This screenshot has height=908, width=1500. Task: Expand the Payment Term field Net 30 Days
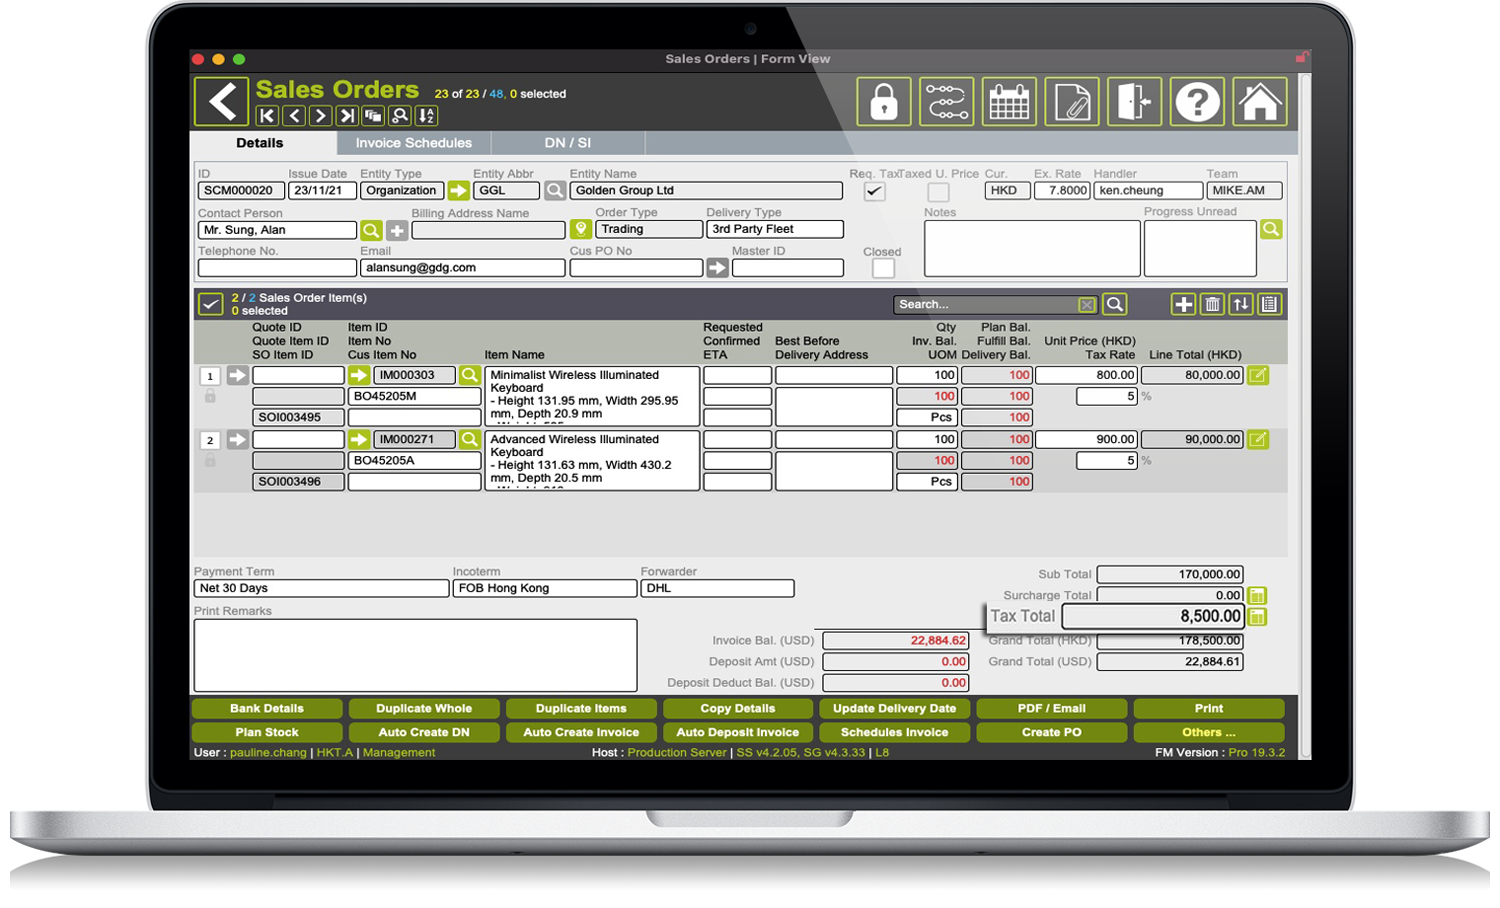coord(321,588)
